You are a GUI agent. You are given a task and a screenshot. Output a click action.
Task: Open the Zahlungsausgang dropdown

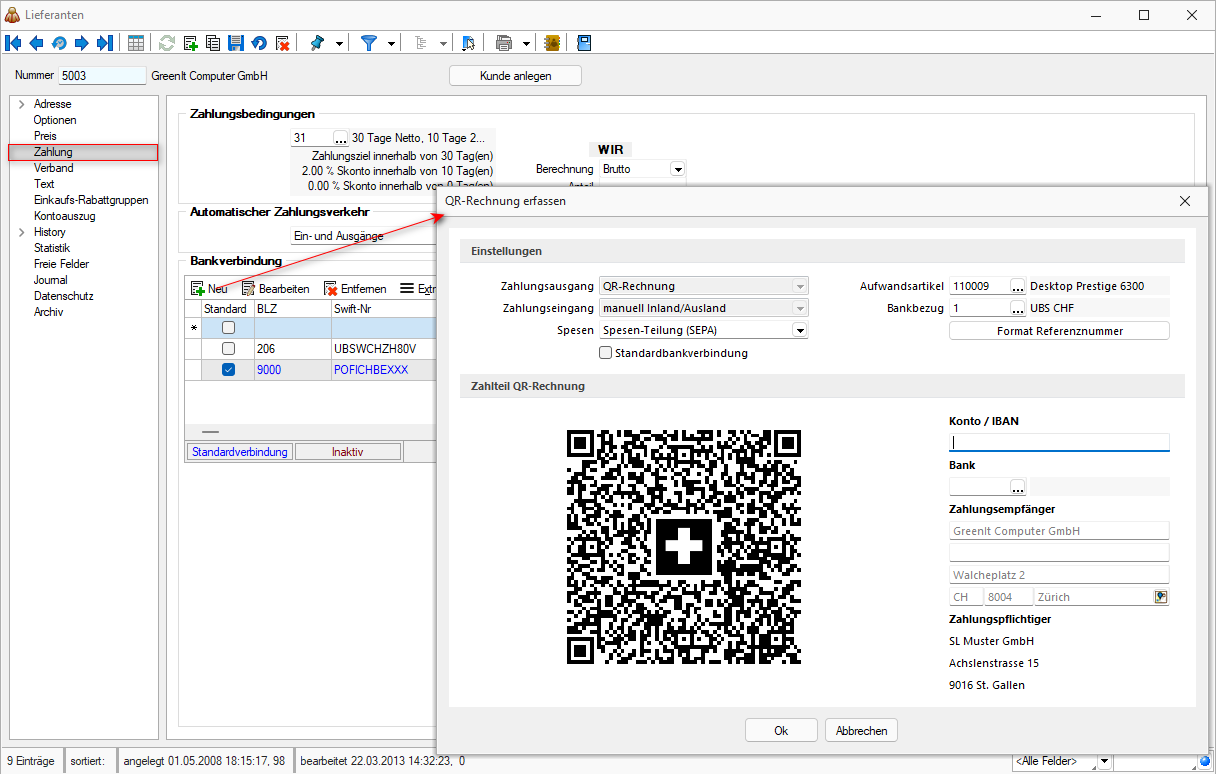[800, 286]
